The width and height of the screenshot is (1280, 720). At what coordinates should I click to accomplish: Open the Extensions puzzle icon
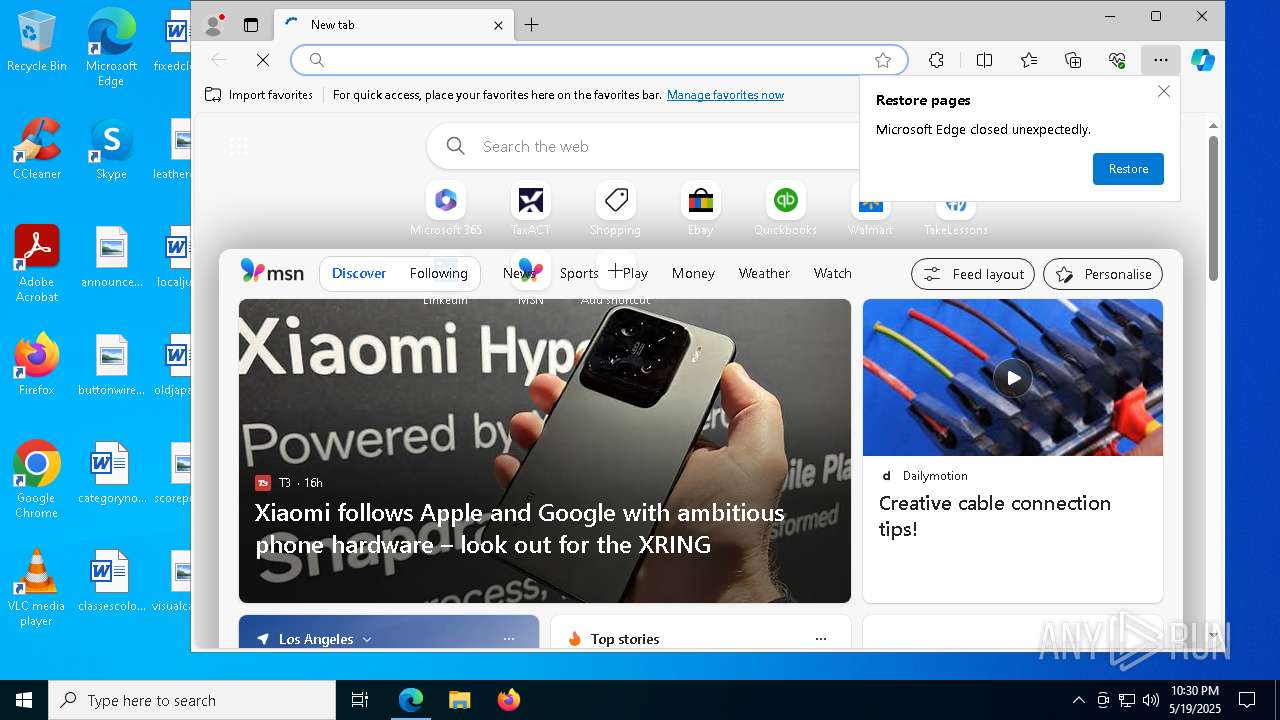[936, 60]
